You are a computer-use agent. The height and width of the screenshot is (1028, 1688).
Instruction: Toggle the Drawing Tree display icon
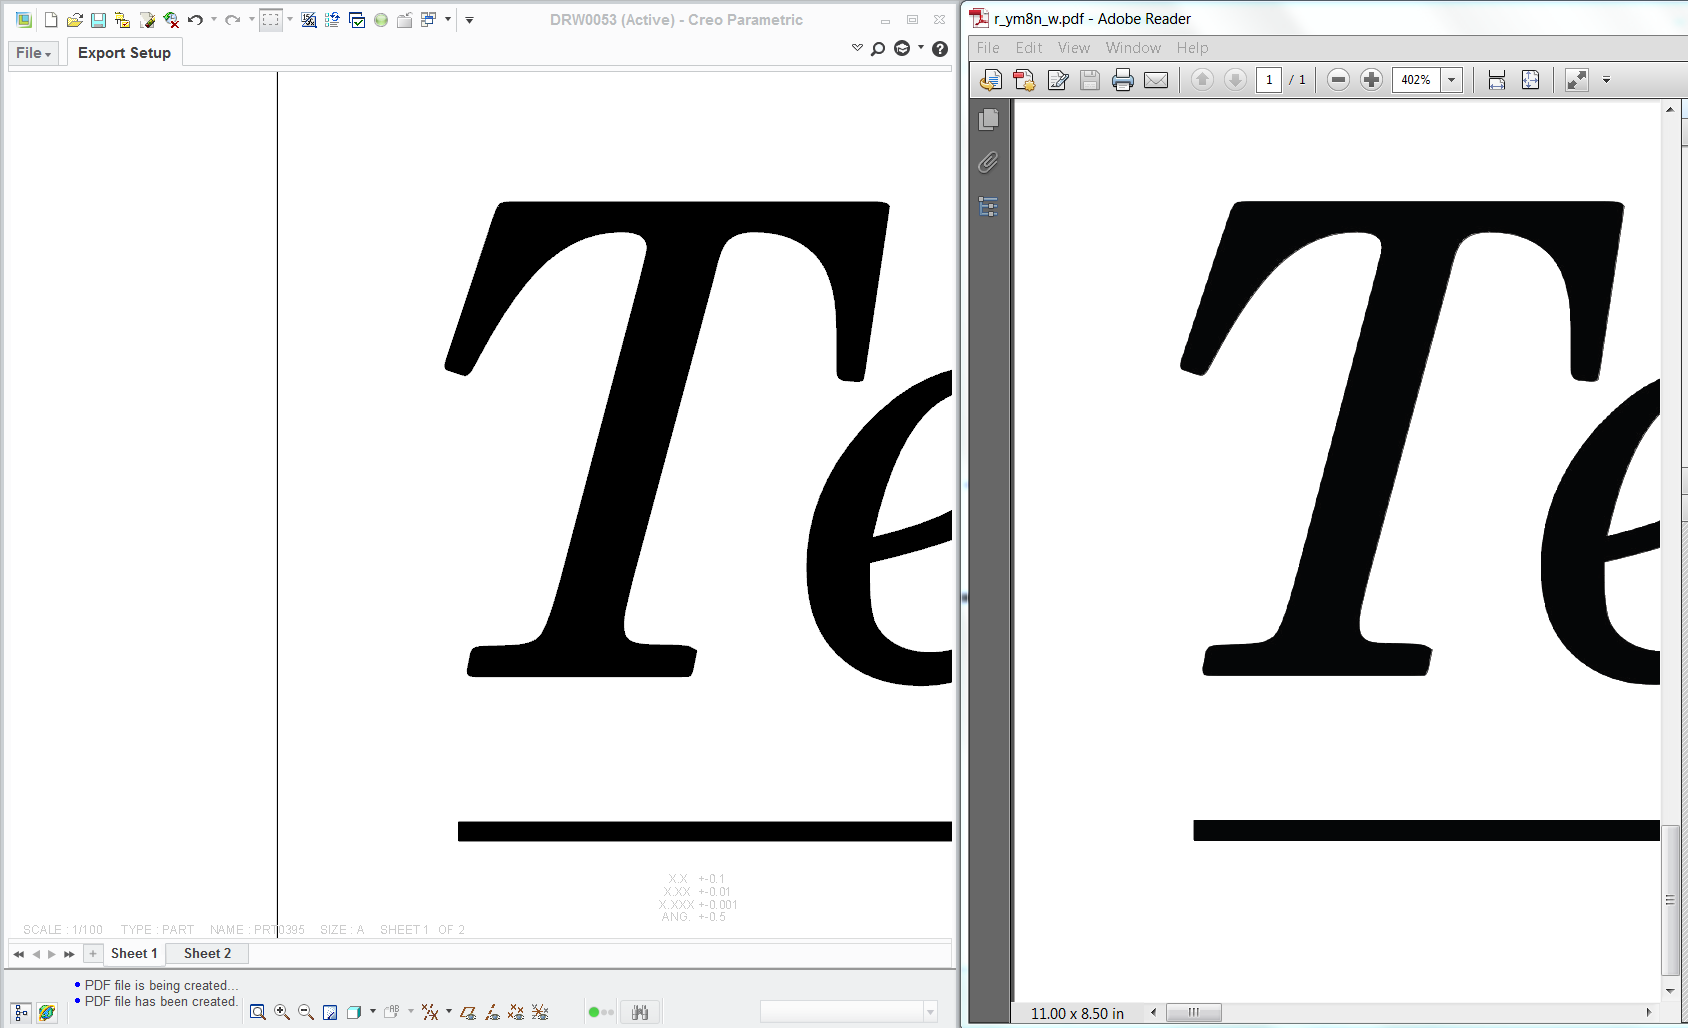[x=21, y=1013]
